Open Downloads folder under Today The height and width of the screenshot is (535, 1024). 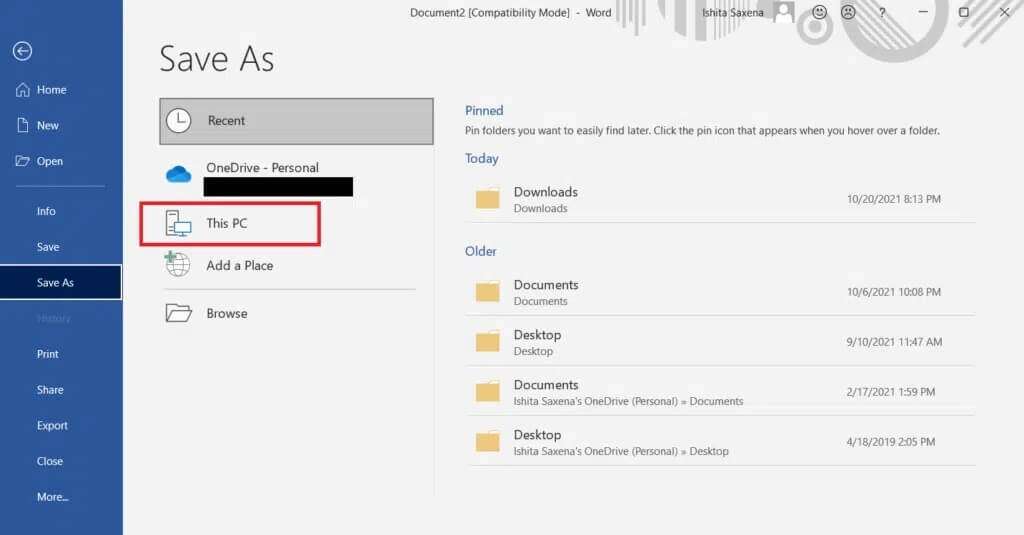click(x=720, y=199)
